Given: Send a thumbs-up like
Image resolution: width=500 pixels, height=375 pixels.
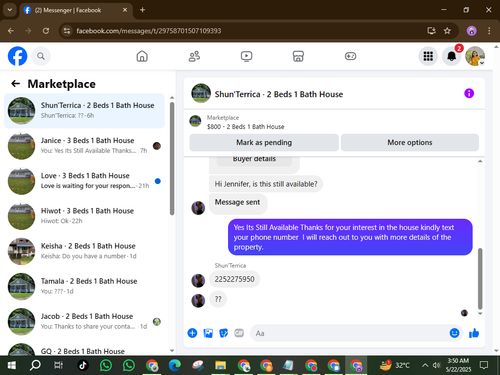Looking at the screenshot, I should point(474,333).
